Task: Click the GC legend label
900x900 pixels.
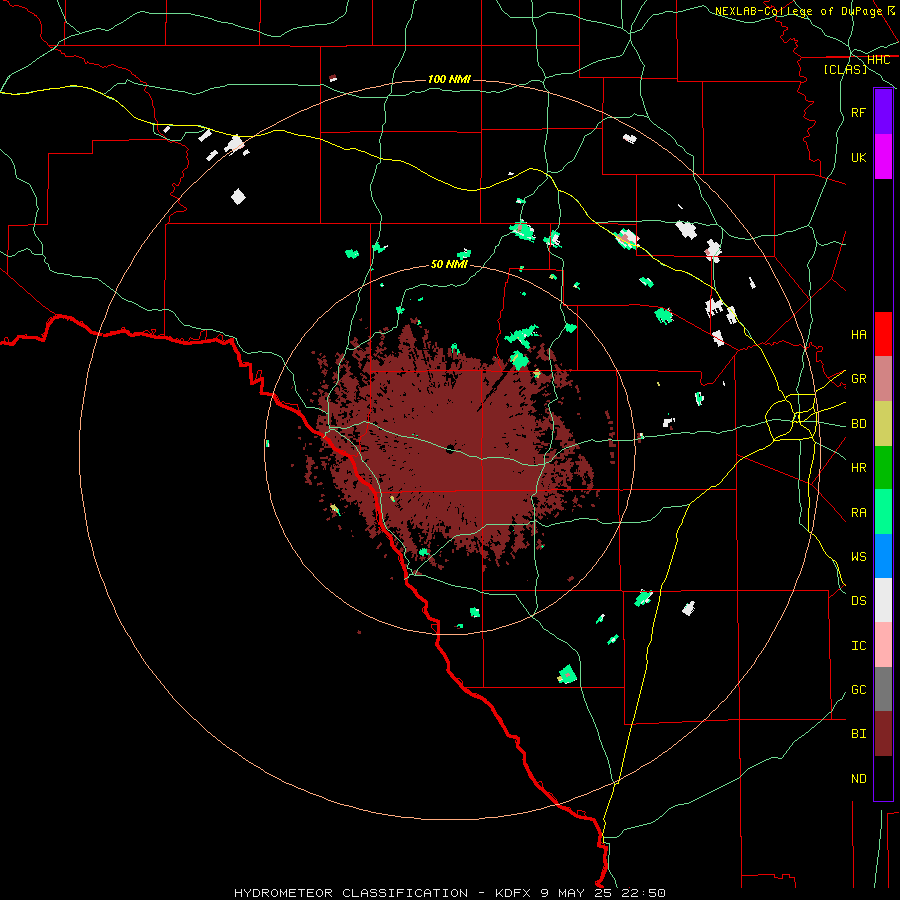Action: coord(858,689)
